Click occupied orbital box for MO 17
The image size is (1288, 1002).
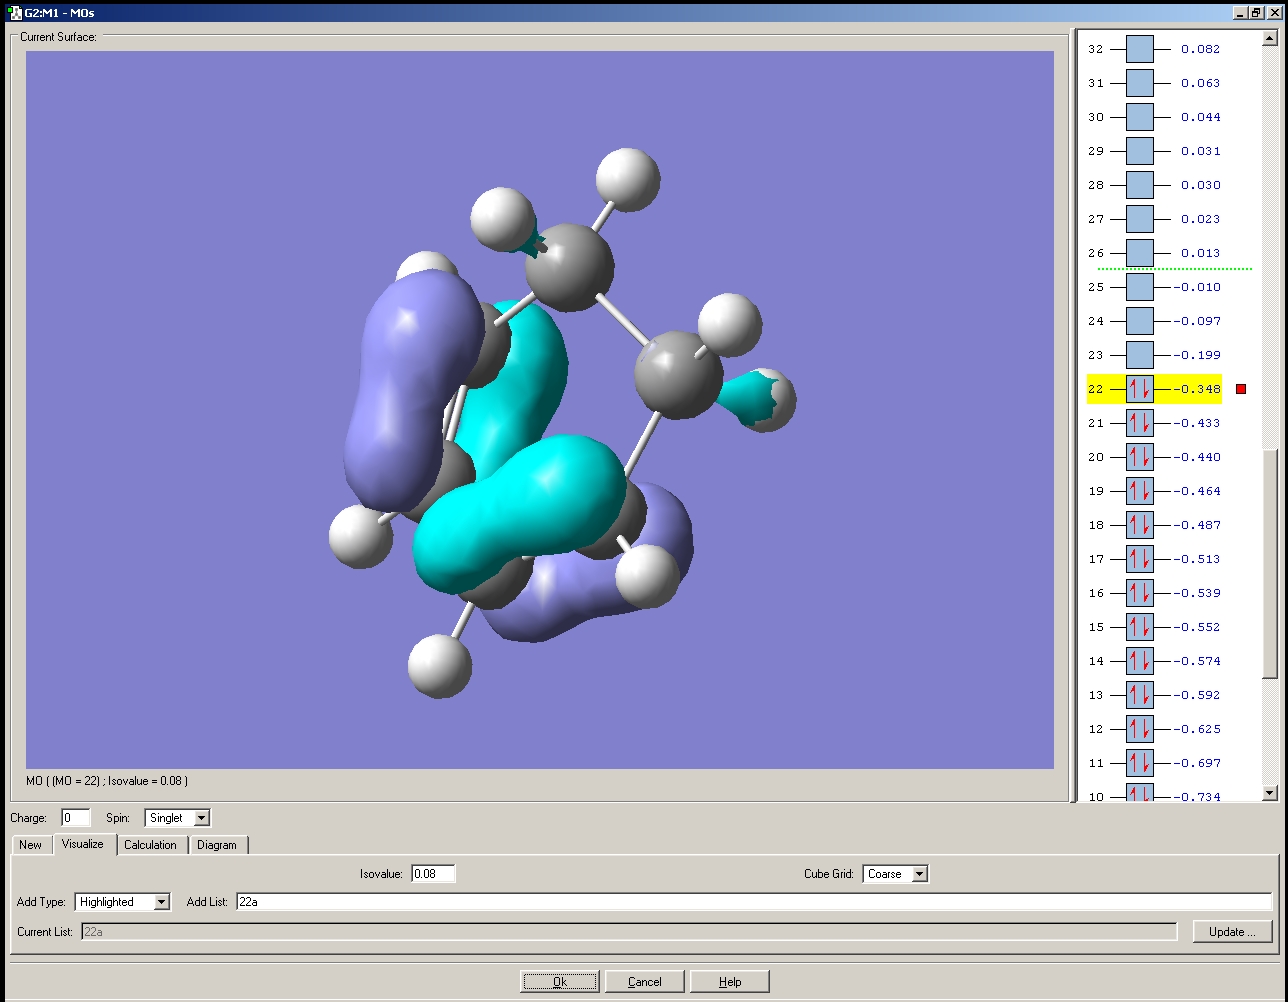(x=1140, y=559)
